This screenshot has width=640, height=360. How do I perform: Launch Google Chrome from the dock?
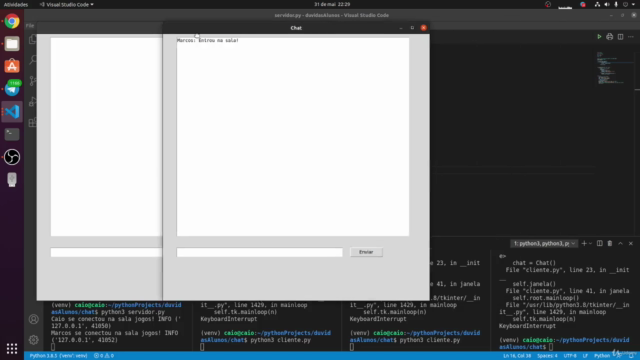point(12,21)
